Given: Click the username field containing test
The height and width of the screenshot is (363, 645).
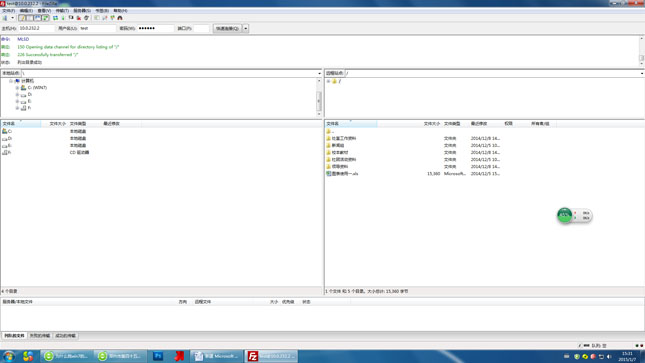Looking at the screenshot, I should tap(97, 28).
